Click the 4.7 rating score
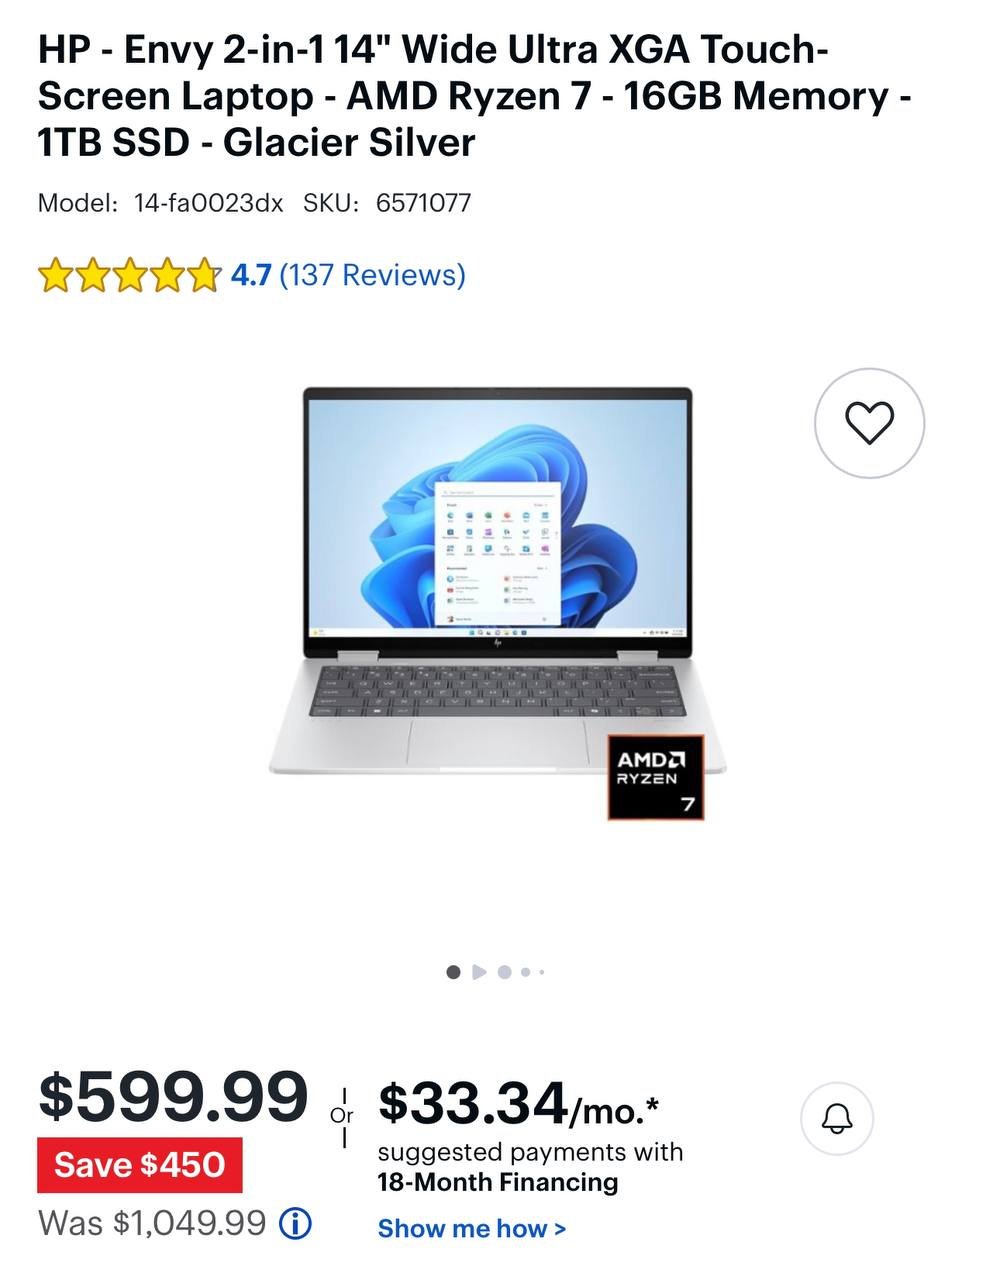Image resolution: width=1000 pixels, height=1280 pixels. pos(251,275)
